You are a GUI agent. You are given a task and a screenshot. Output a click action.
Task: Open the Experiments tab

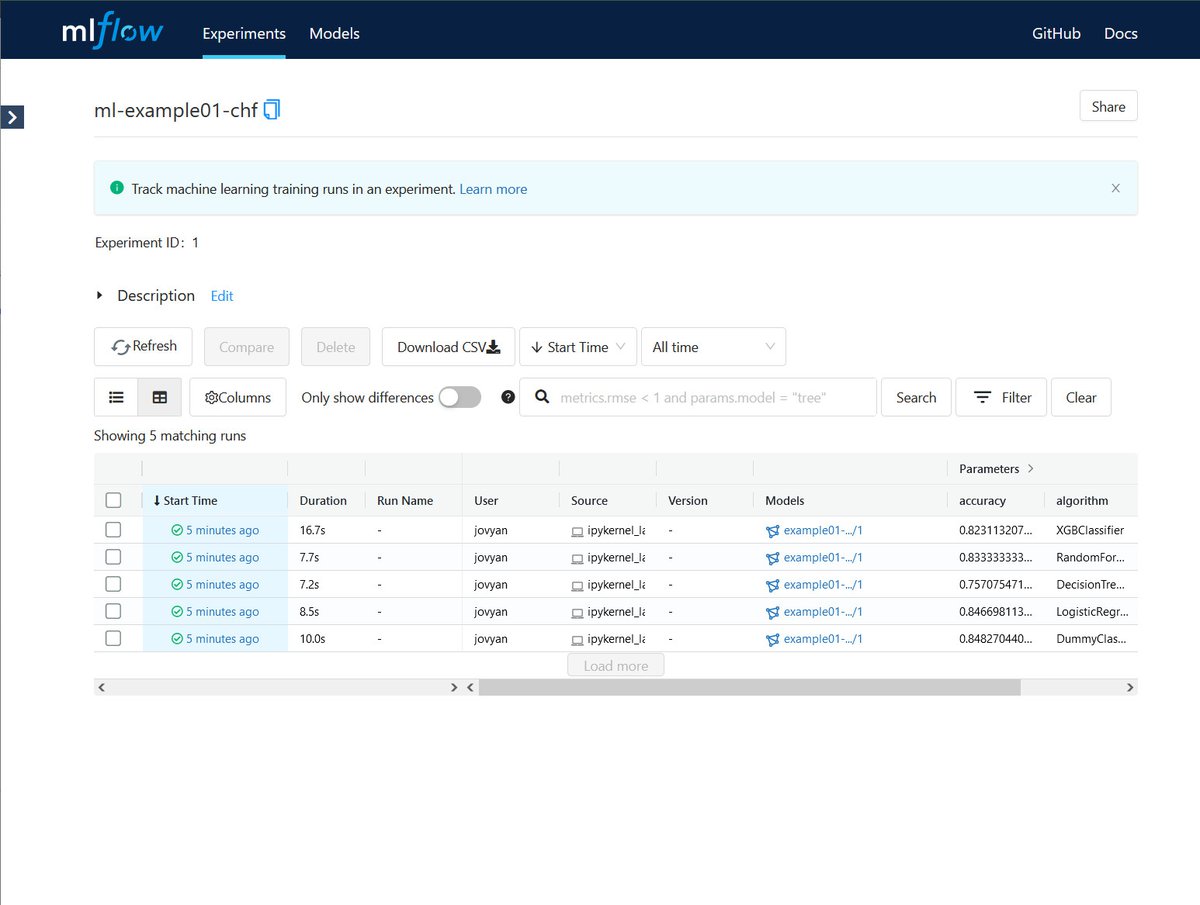[243, 33]
